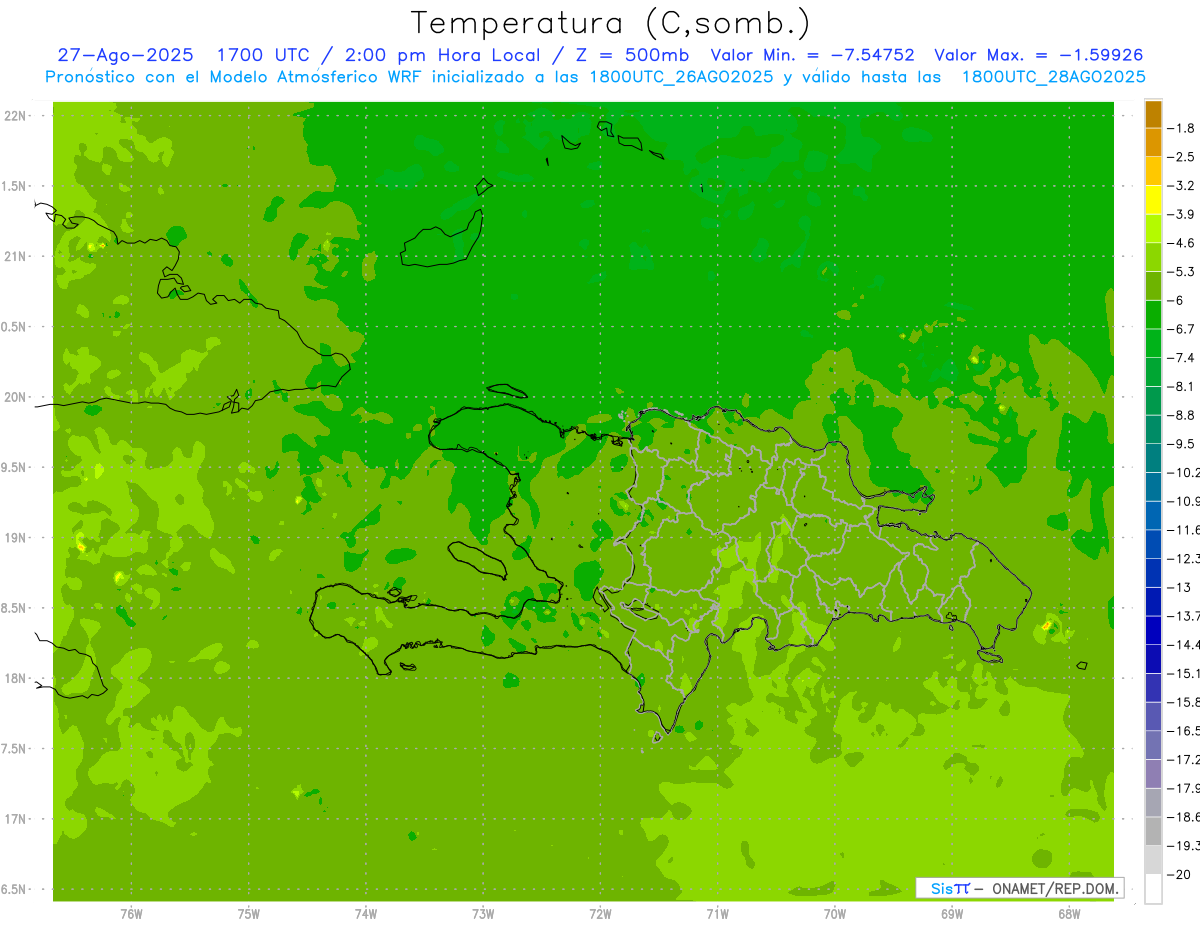The image size is (1200, 927).
Task: Click the "68W" longitude label
Action: click(1069, 914)
